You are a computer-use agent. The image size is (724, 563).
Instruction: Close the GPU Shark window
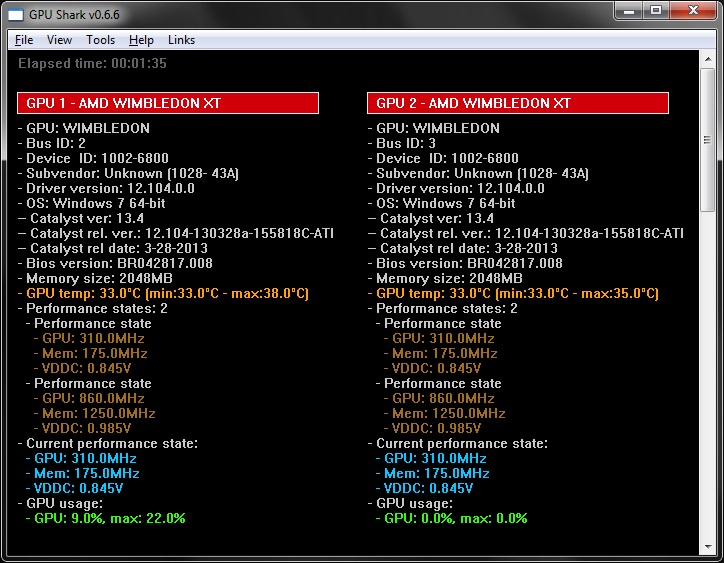(693, 11)
